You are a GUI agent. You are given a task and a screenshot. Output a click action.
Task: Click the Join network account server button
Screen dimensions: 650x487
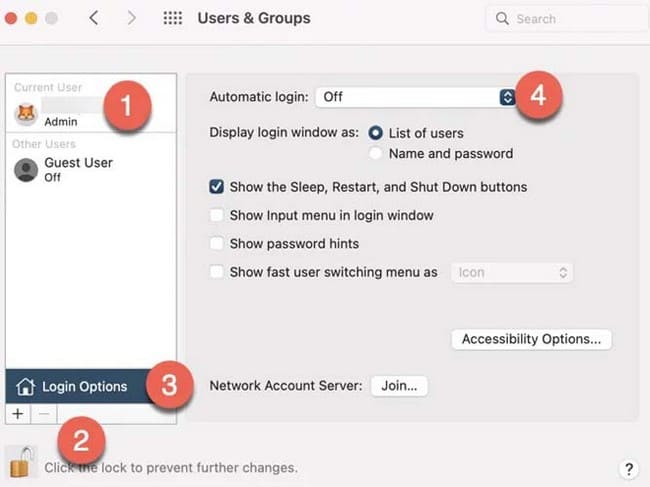click(x=399, y=386)
